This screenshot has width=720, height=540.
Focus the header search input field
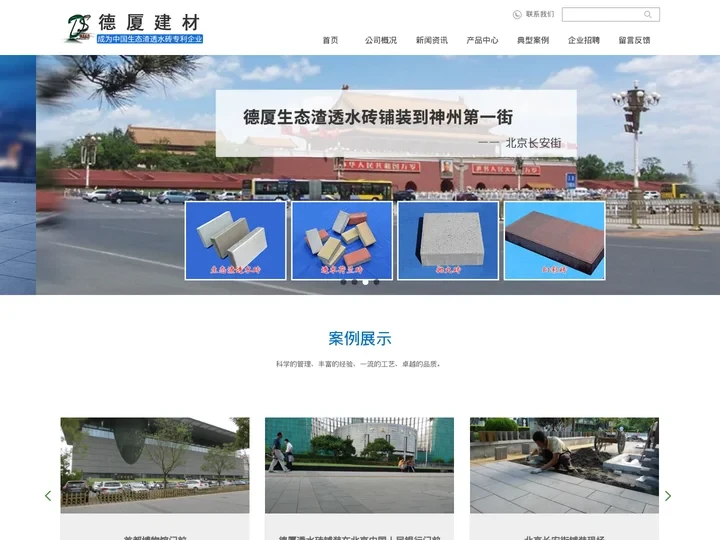pyautogui.click(x=611, y=15)
